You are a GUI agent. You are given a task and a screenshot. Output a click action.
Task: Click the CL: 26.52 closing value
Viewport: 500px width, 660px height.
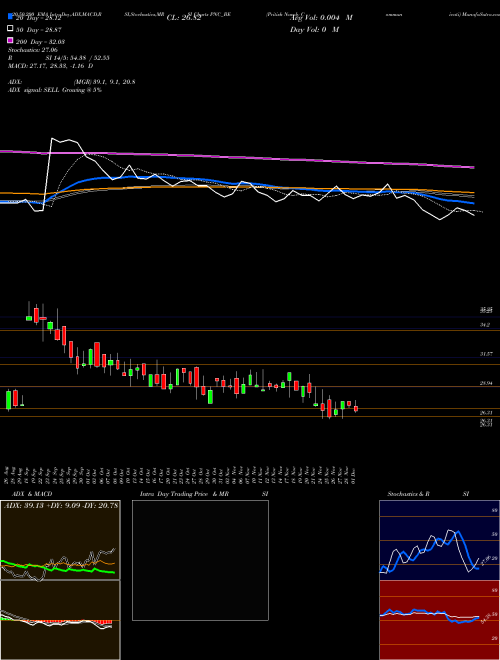(184, 18)
